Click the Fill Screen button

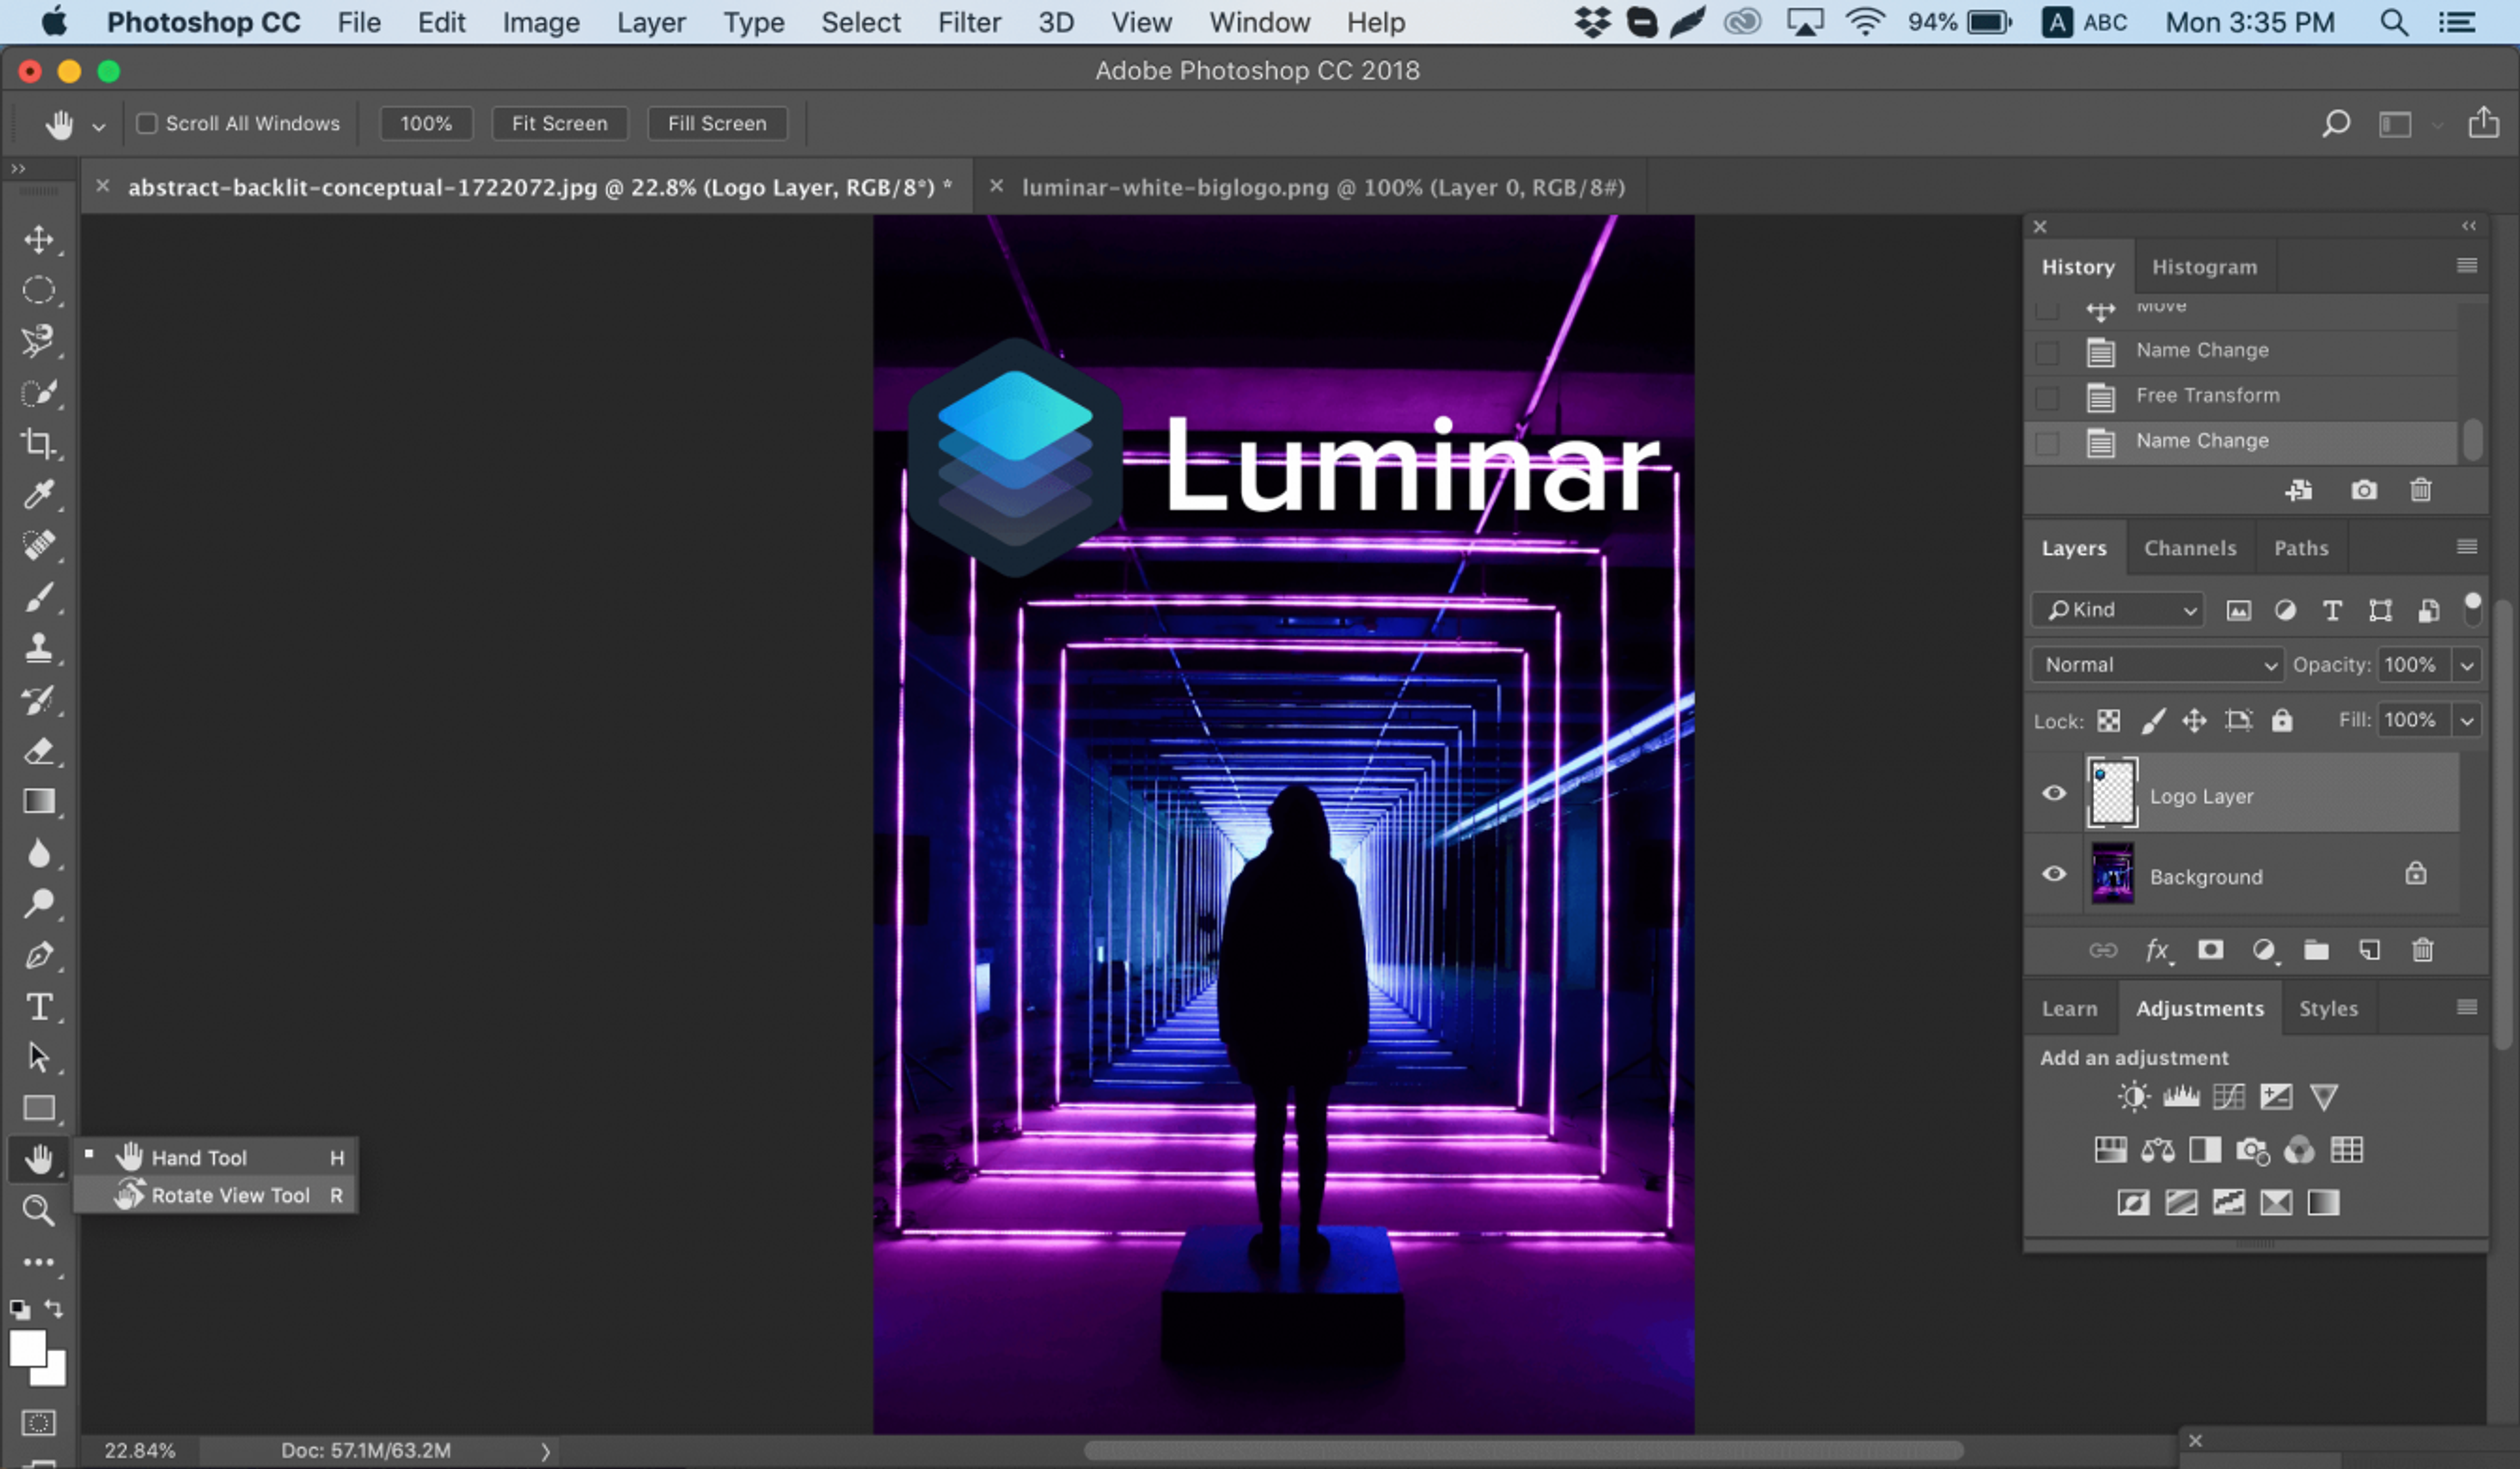point(717,122)
